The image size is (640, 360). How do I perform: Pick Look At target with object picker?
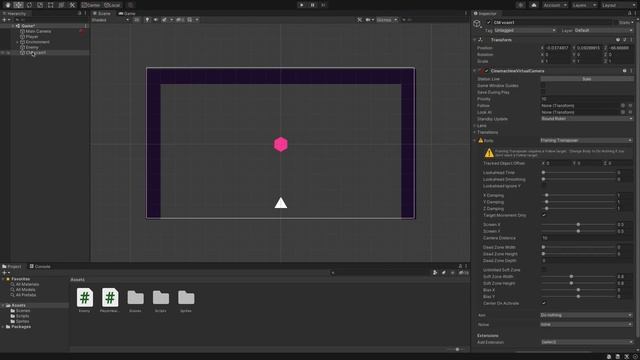pyautogui.click(x=623, y=112)
